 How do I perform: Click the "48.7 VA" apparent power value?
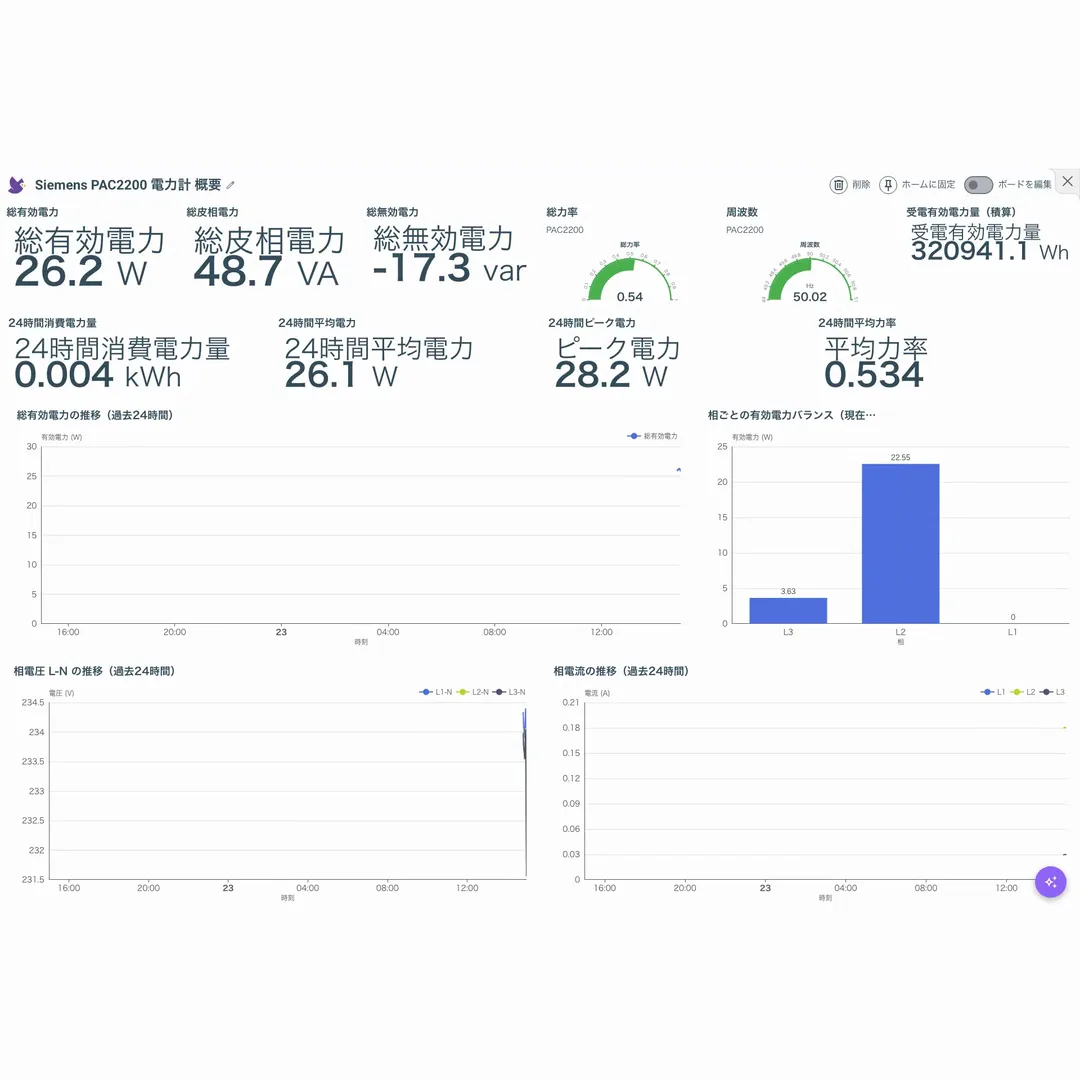266,272
